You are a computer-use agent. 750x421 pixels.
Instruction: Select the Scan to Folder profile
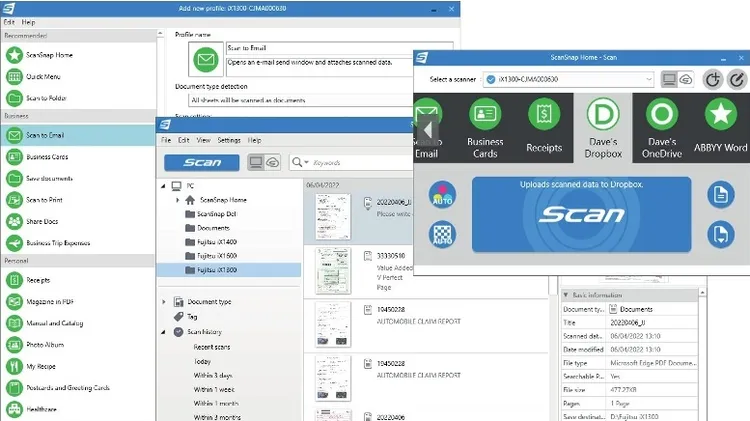[x=78, y=98]
